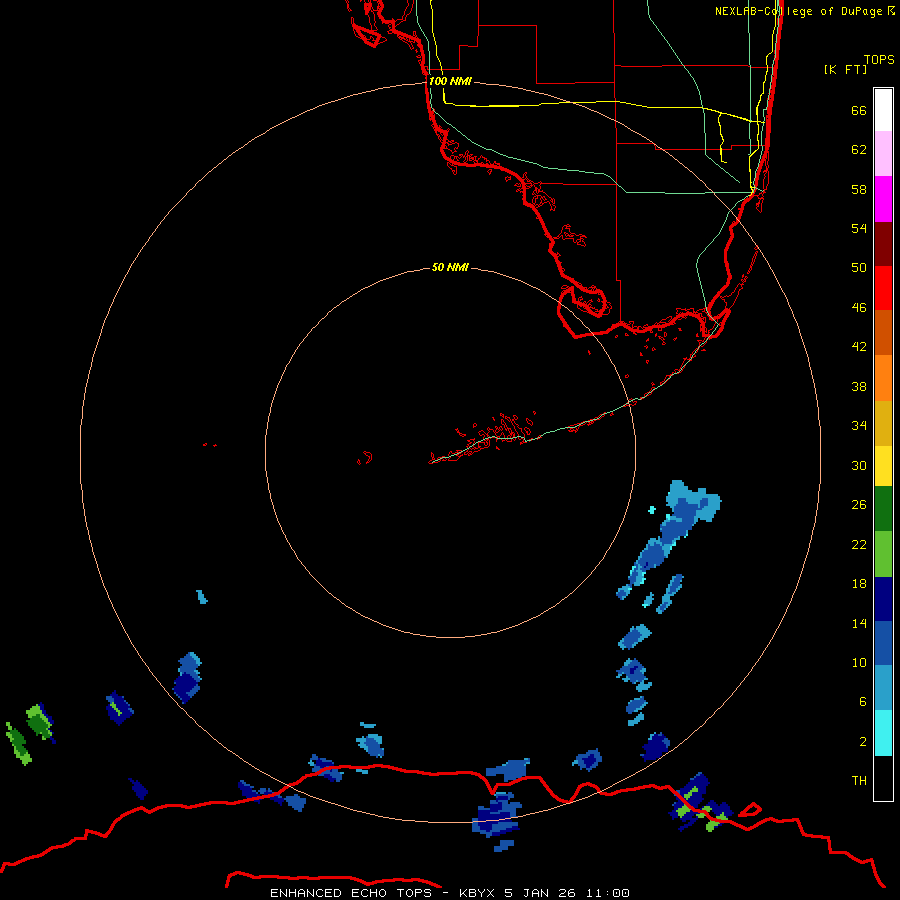The height and width of the screenshot is (900, 900).
Task: Click the "KBYX" radar site identifier
Action: point(476,893)
